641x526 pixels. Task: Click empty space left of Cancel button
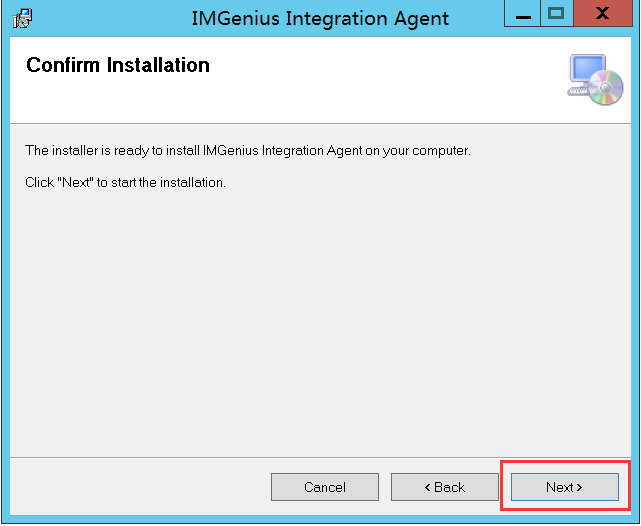point(140,487)
